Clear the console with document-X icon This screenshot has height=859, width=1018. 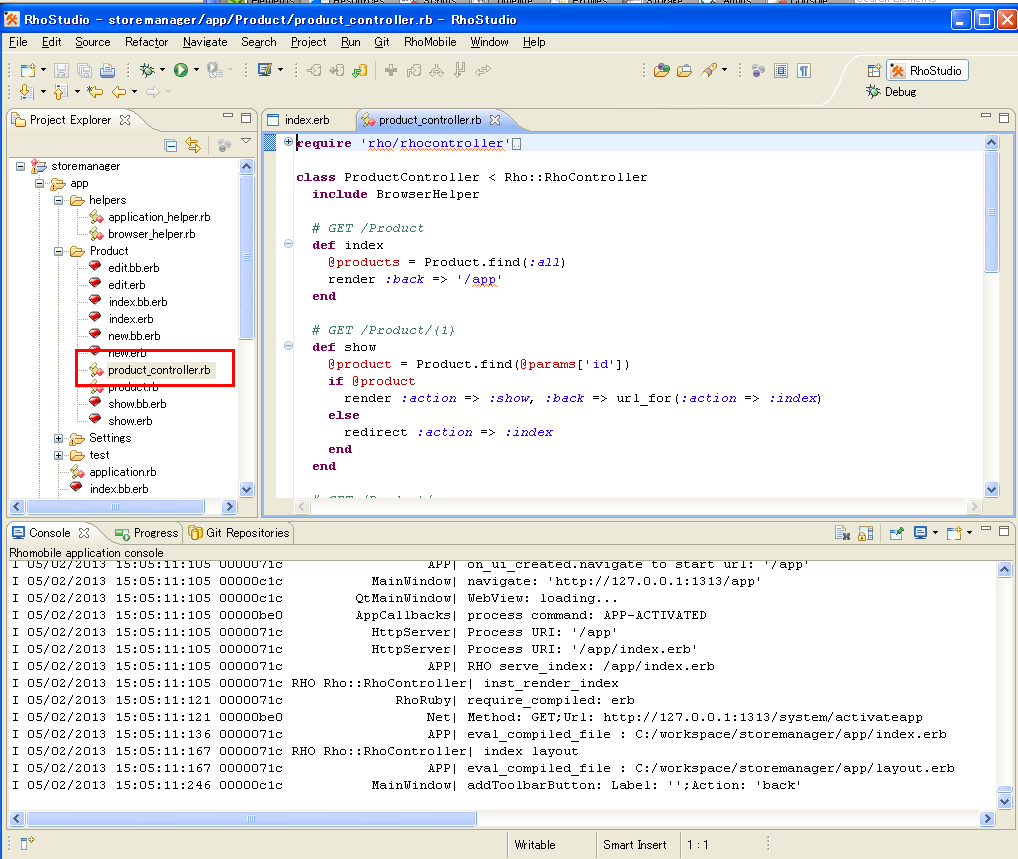tap(842, 534)
